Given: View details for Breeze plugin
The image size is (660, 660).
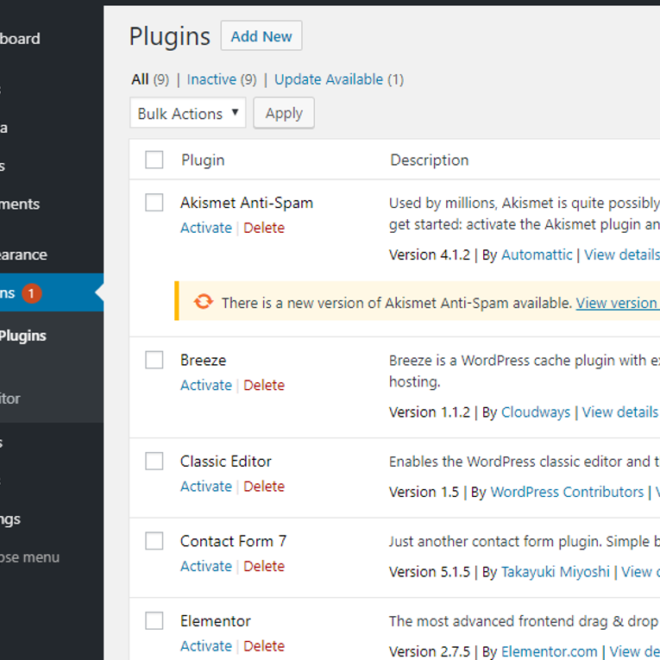Looking at the screenshot, I should (620, 412).
